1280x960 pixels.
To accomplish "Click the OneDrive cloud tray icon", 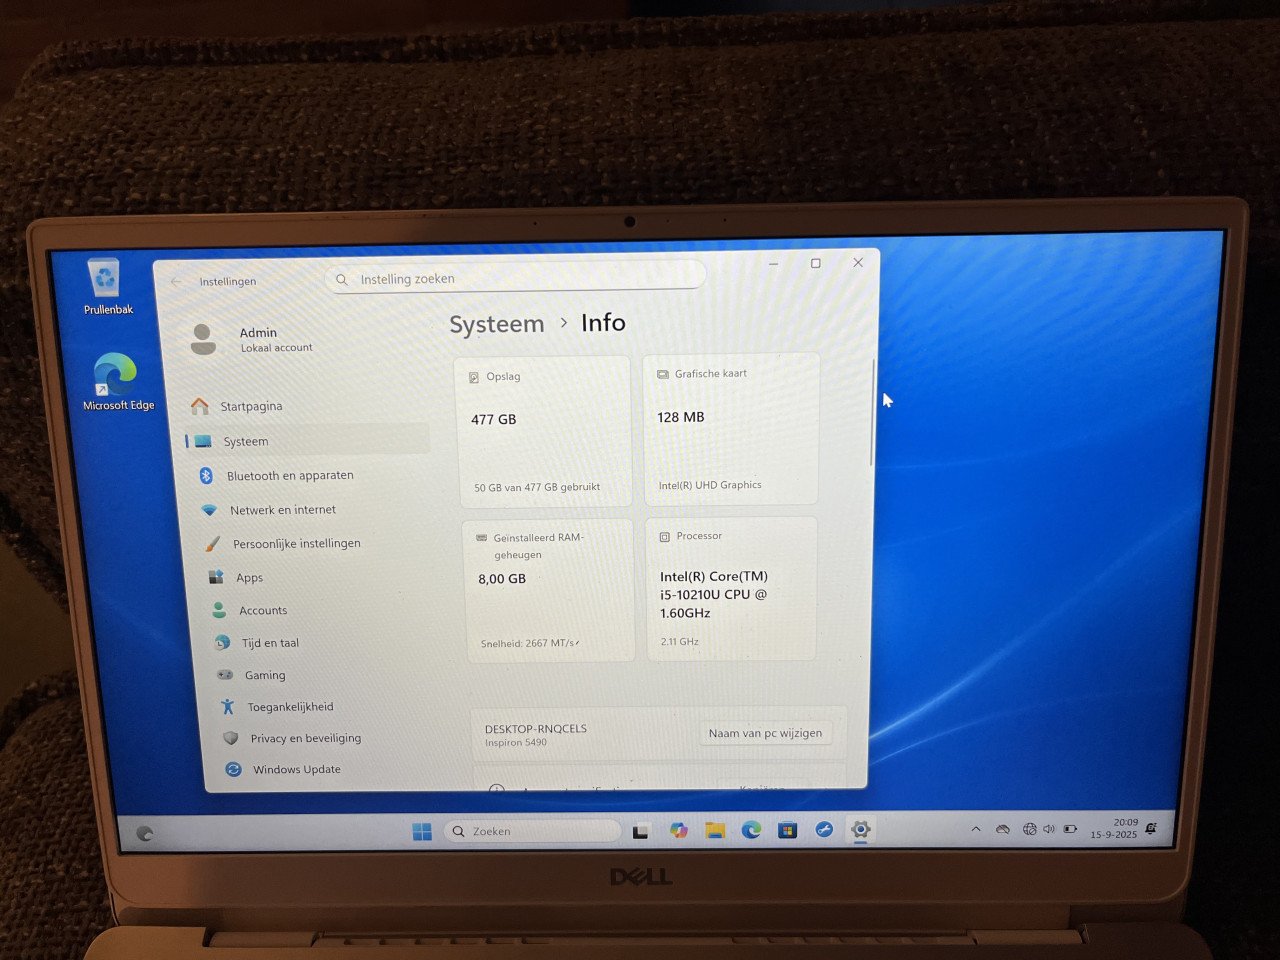I will click(1002, 829).
